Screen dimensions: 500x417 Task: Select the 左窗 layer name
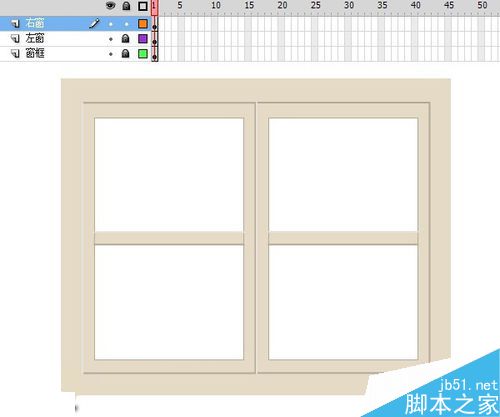tap(35, 38)
